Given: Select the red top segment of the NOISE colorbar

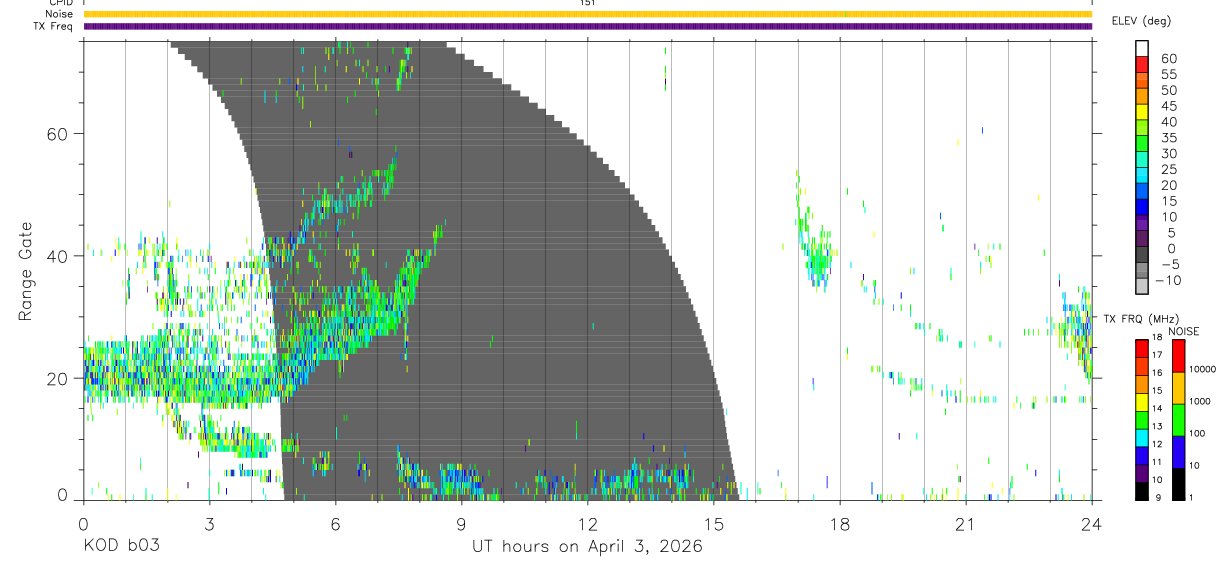Looking at the screenshot, I should [1179, 356].
